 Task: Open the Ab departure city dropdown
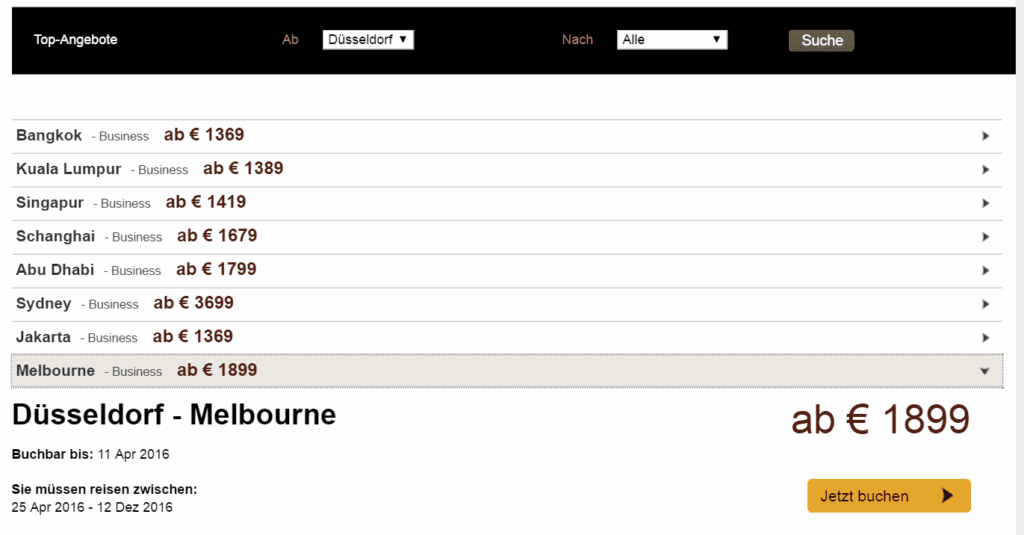368,40
